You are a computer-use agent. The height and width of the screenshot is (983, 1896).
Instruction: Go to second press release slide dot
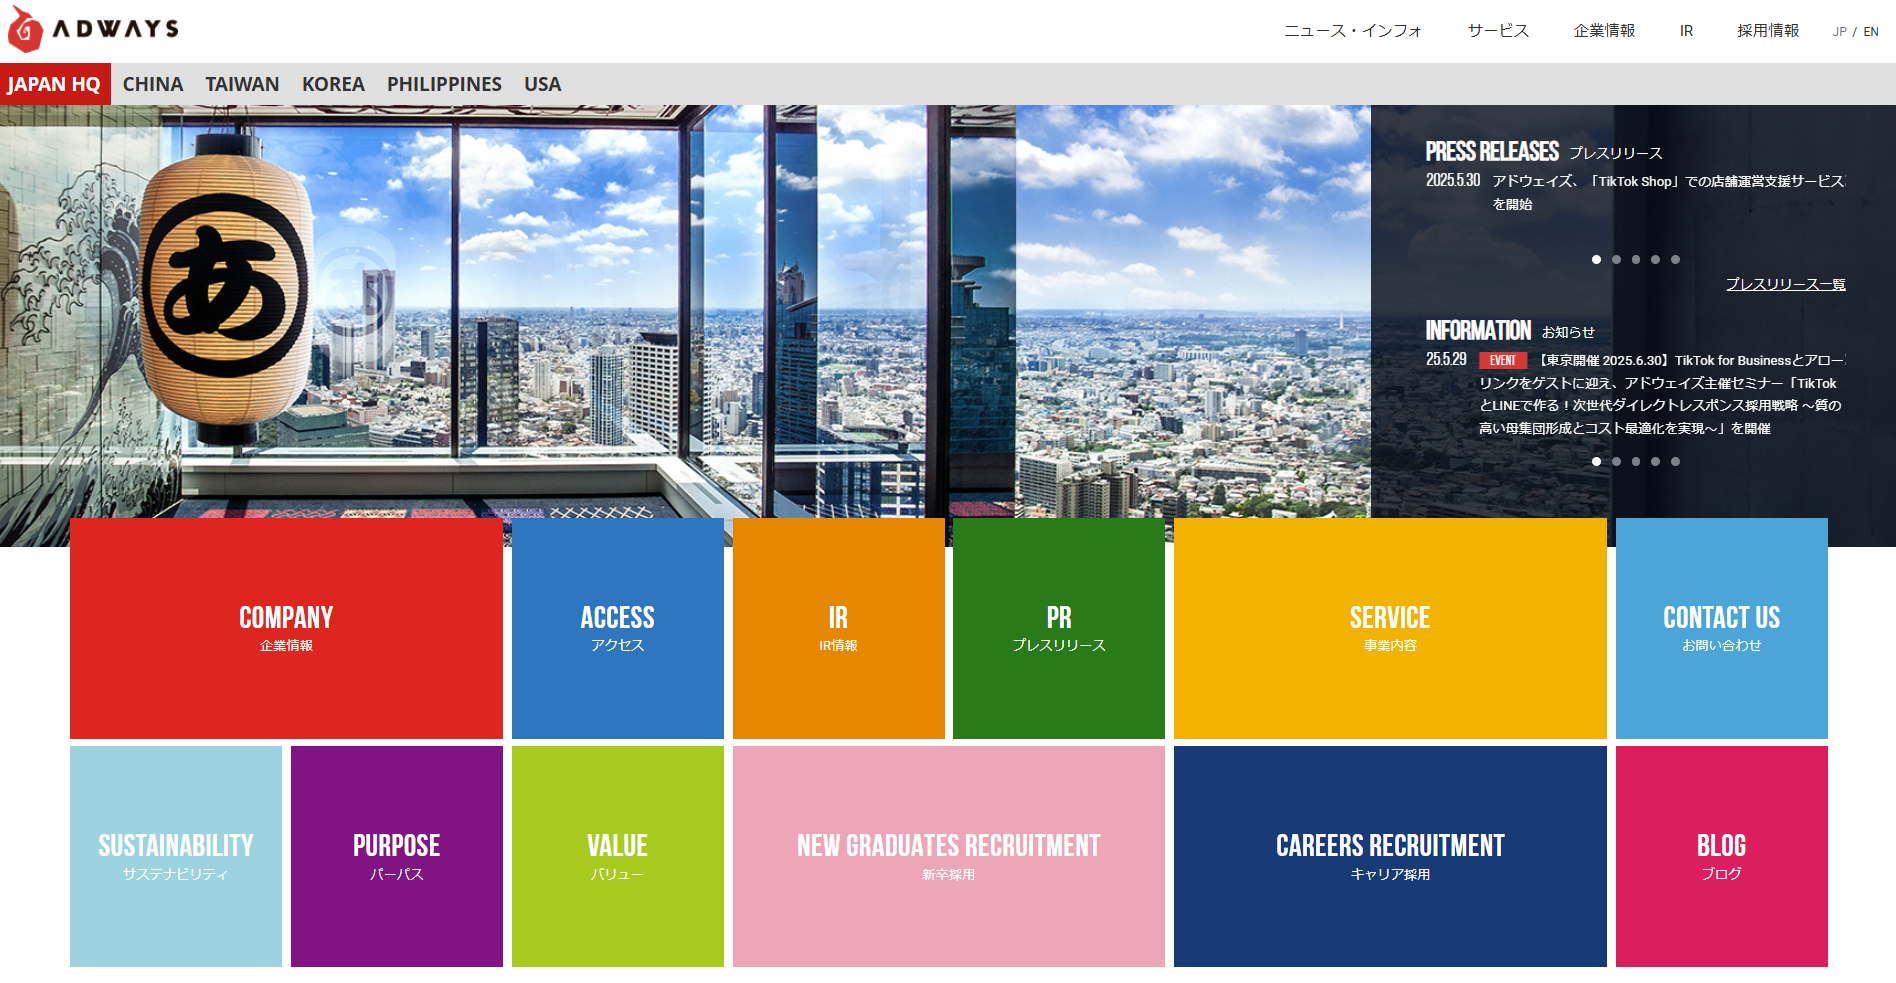tap(1616, 259)
